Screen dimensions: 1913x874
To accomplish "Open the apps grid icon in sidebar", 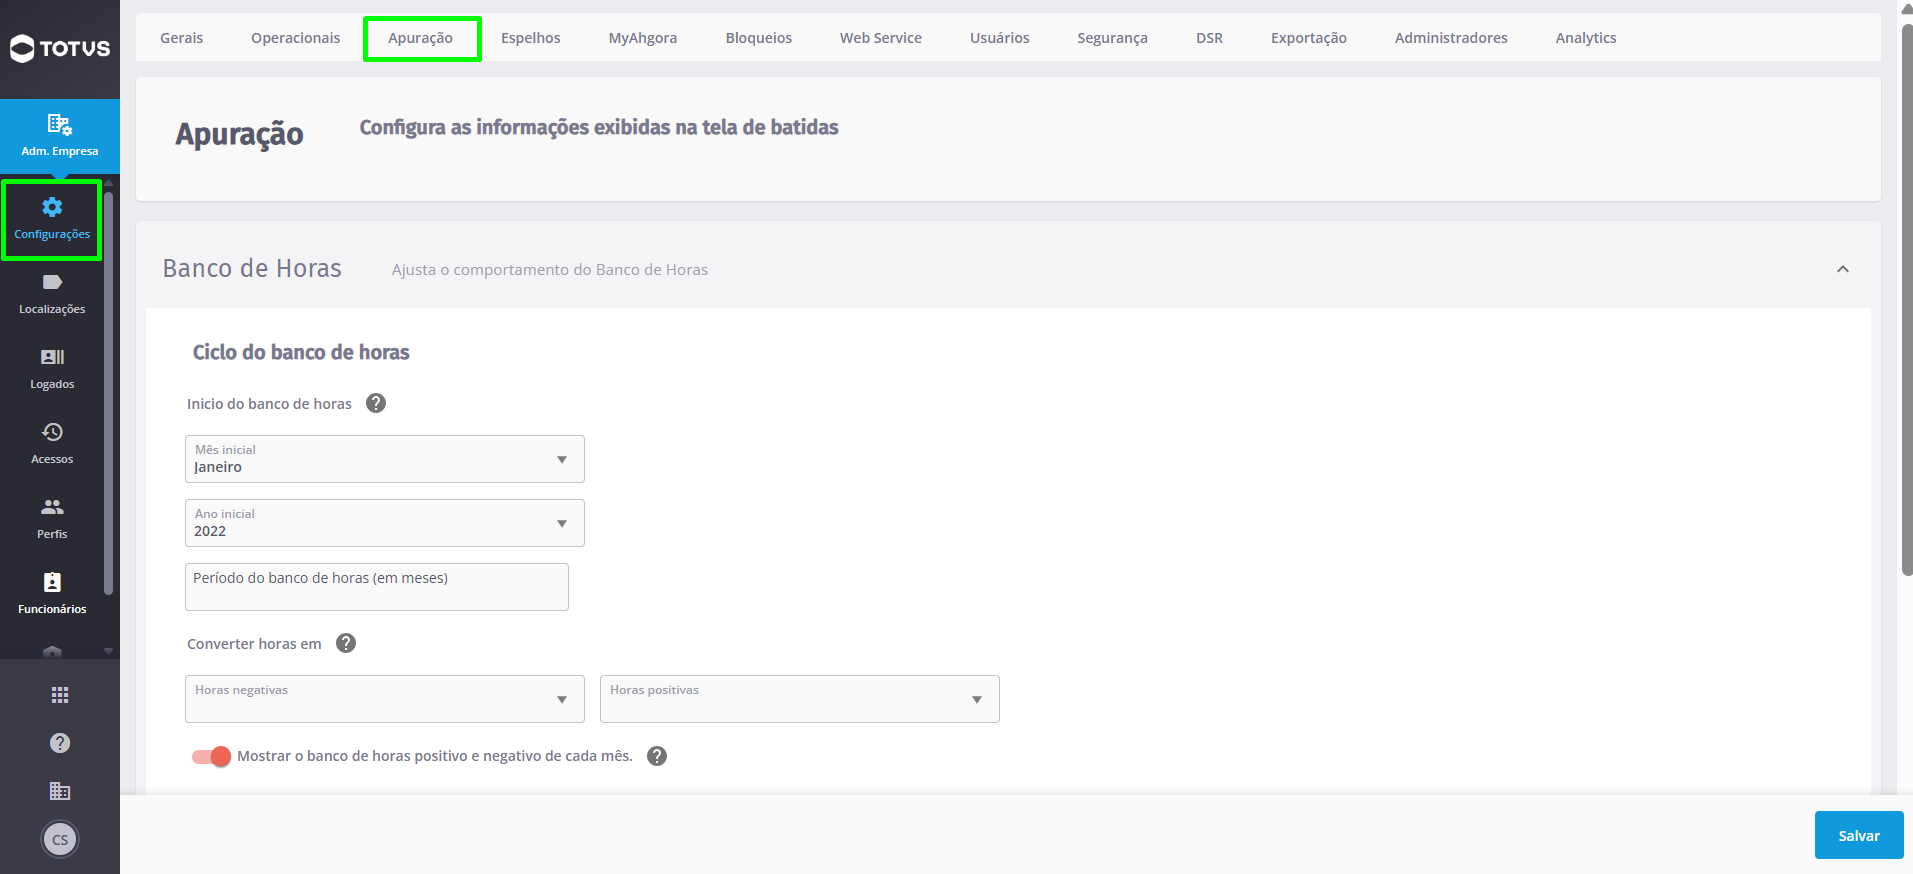I will 60,695.
